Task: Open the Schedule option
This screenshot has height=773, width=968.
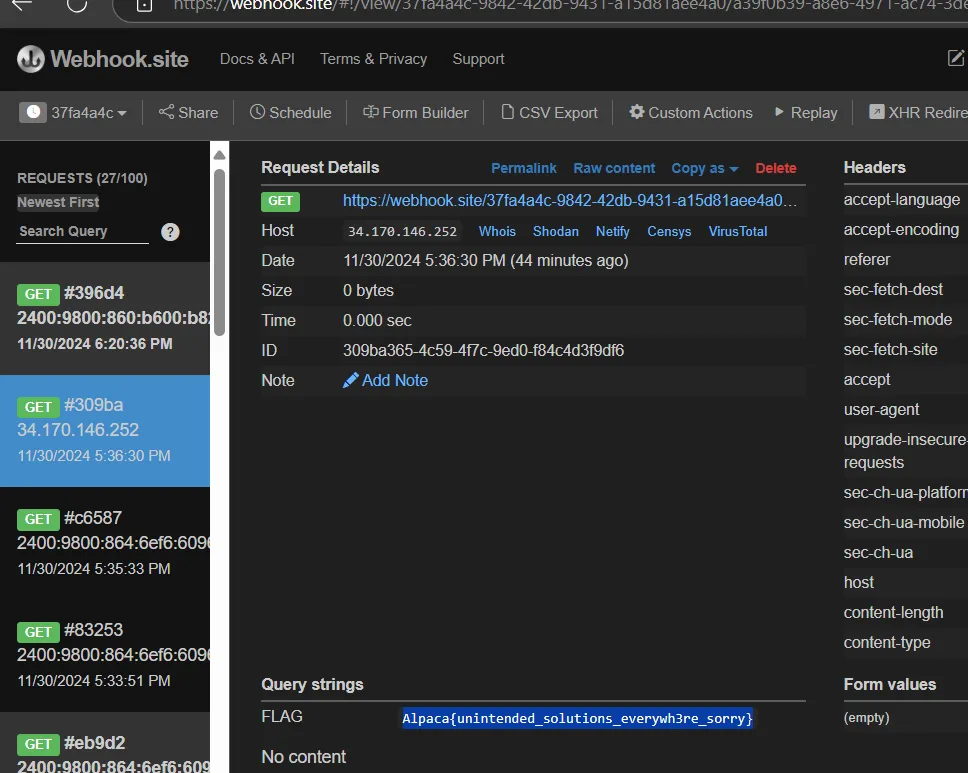Action: click(x=290, y=112)
